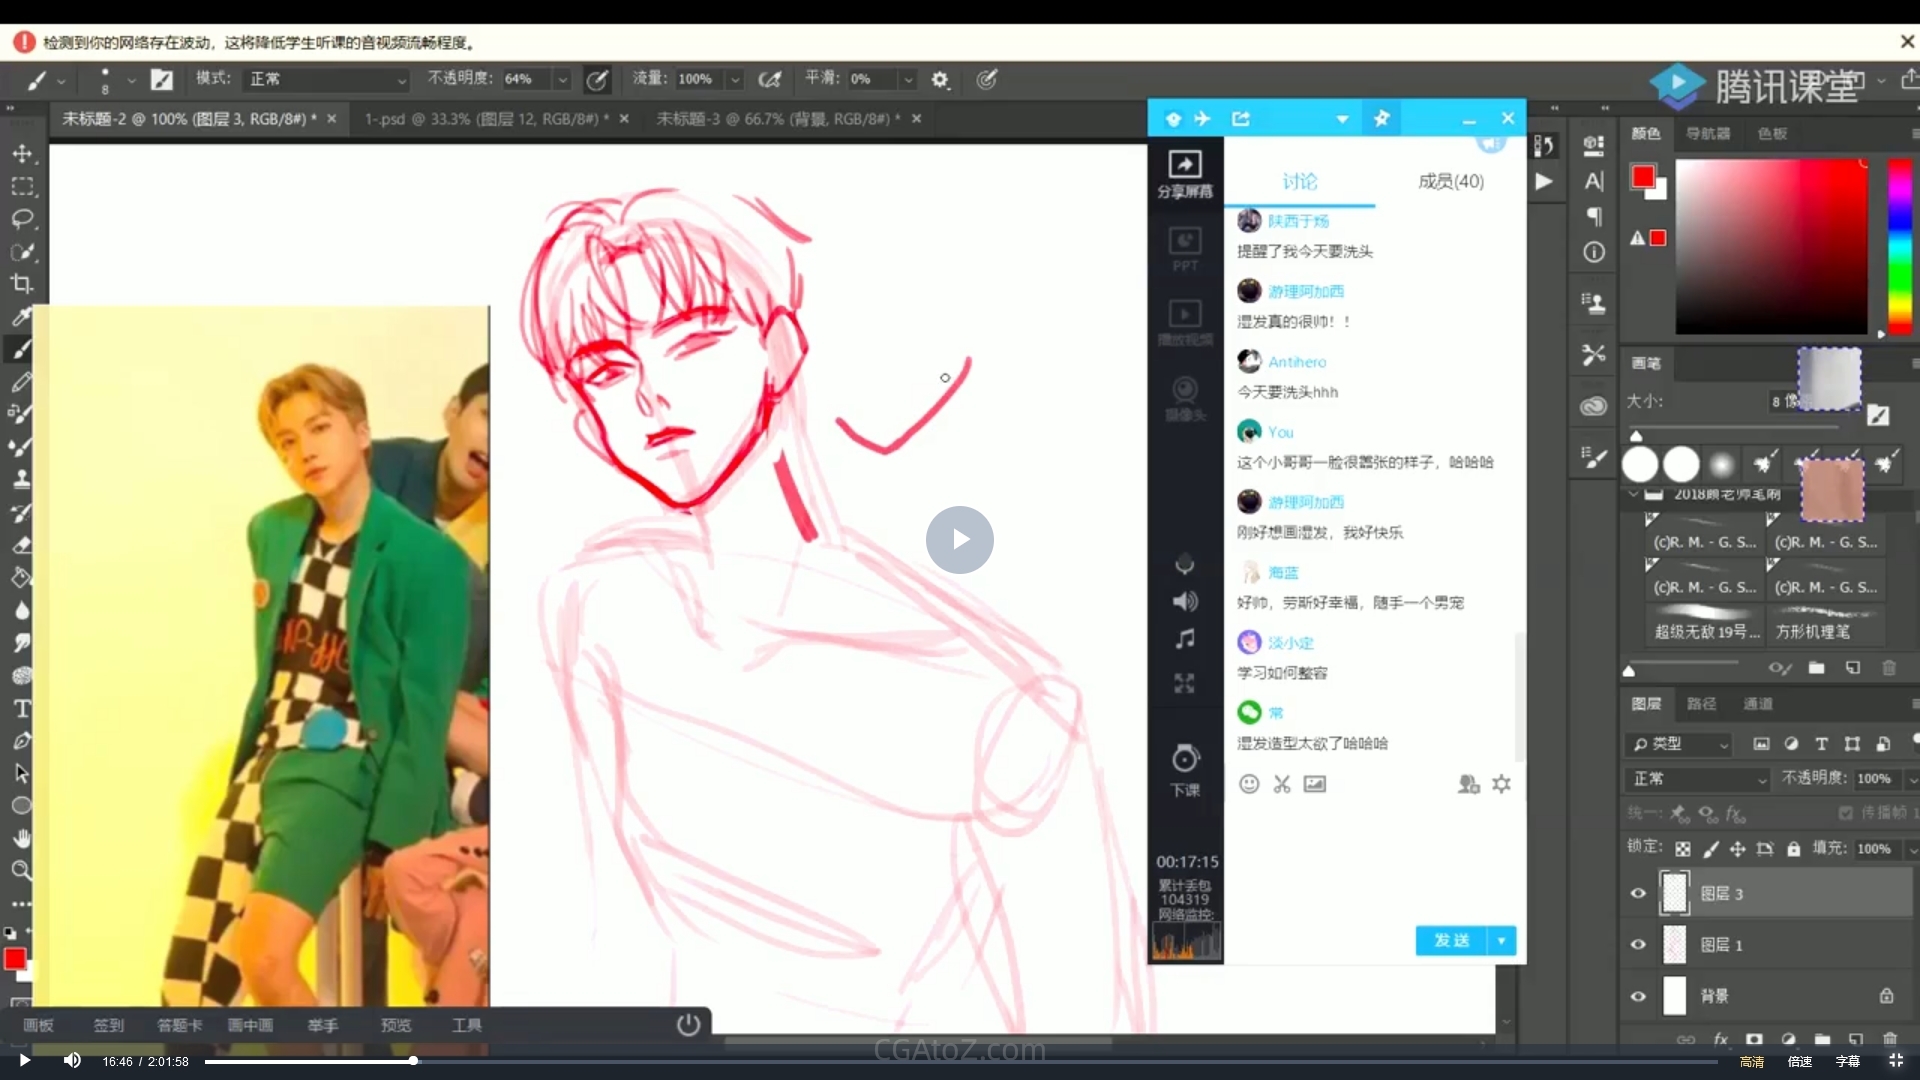Open brush settings gear in options bar

coord(940,80)
